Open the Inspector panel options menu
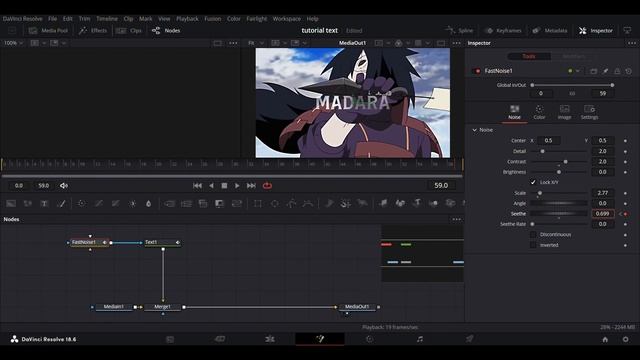The image size is (640, 360). coord(632,43)
